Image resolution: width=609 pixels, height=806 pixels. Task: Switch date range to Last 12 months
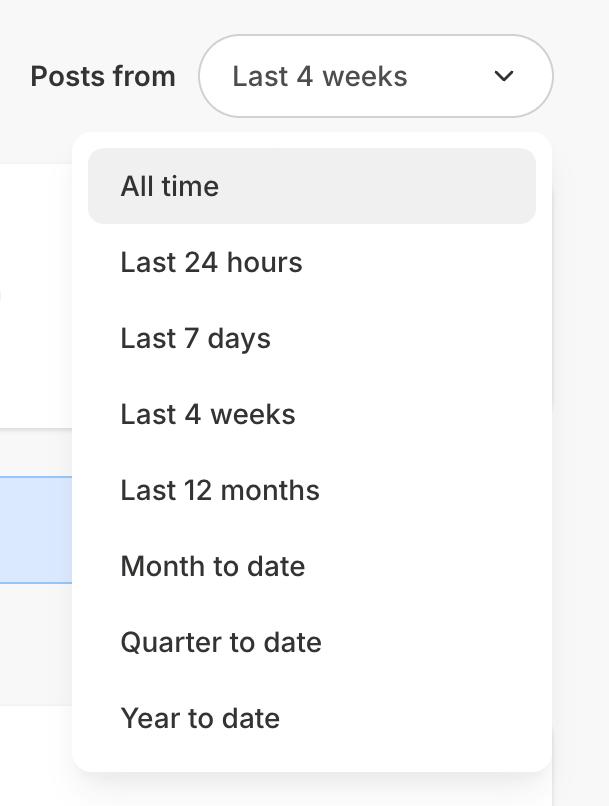coord(312,490)
